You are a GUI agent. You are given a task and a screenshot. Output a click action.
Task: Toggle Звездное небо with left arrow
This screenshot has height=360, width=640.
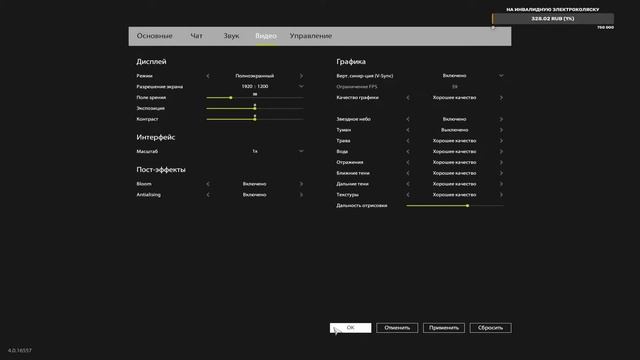[x=408, y=119]
